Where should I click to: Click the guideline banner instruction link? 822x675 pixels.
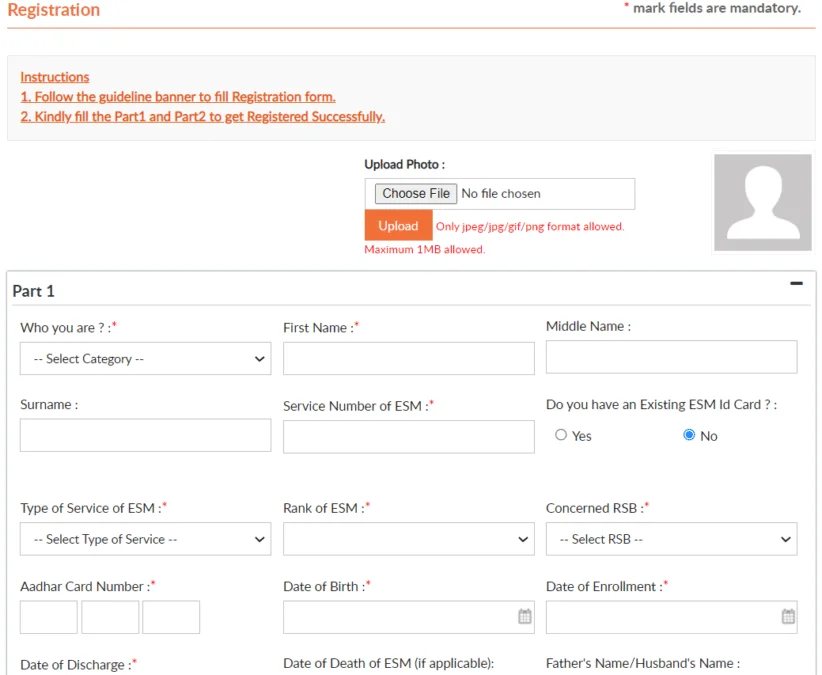click(178, 97)
